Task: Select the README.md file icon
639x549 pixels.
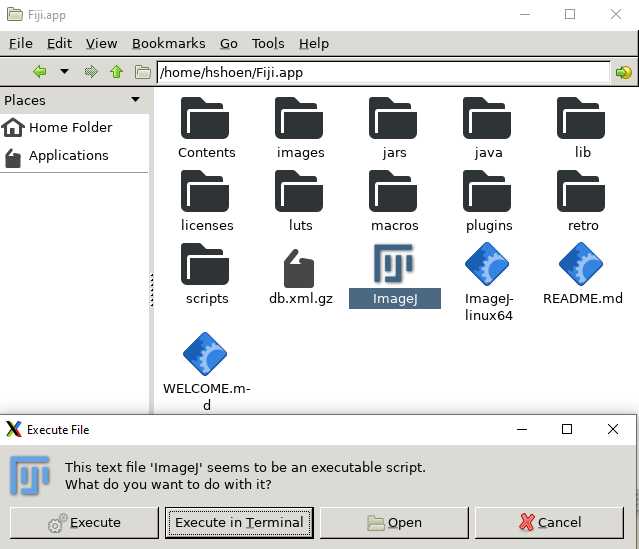Action: click(581, 264)
